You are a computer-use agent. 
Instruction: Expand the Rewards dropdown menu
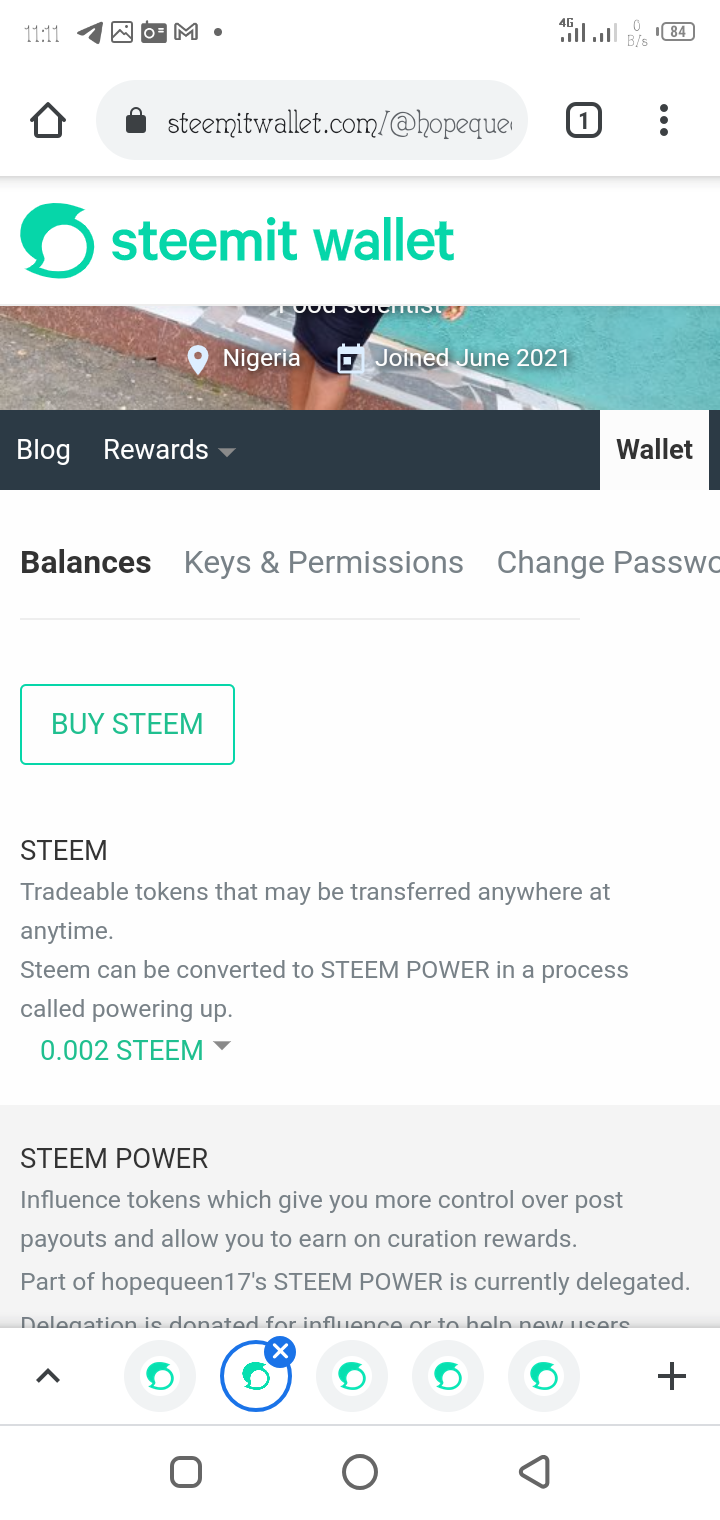coord(169,450)
